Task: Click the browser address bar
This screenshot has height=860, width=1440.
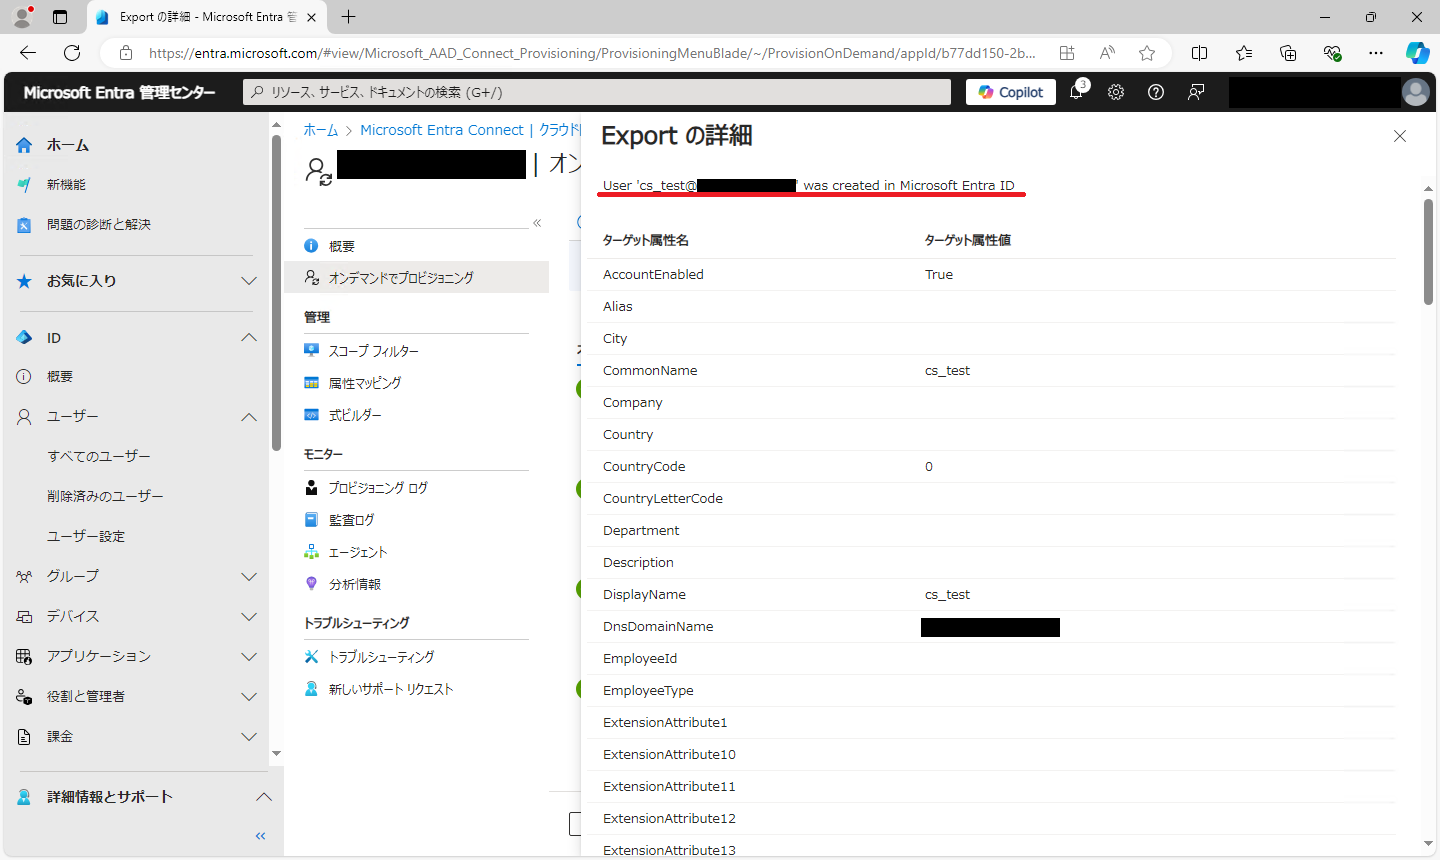Action: 592,53
